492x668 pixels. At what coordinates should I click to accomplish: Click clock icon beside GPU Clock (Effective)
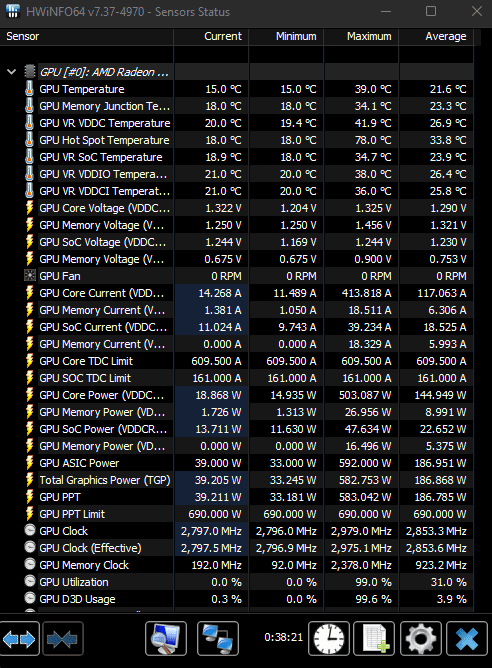point(29,547)
